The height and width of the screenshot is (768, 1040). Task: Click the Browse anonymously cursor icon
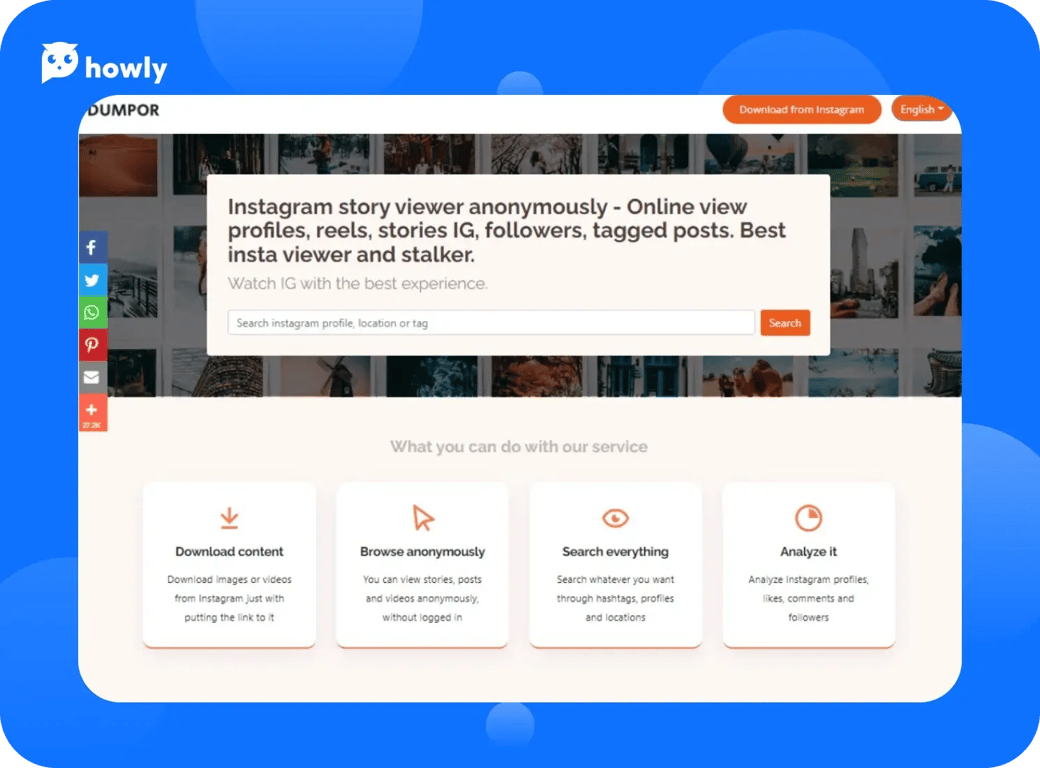click(423, 518)
